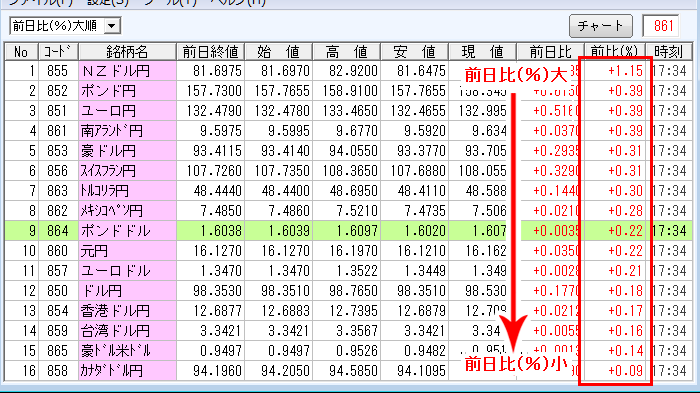The width and height of the screenshot is (700, 393).
Task: Click high price 108.3650
Action: pyautogui.click(x=350, y=171)
